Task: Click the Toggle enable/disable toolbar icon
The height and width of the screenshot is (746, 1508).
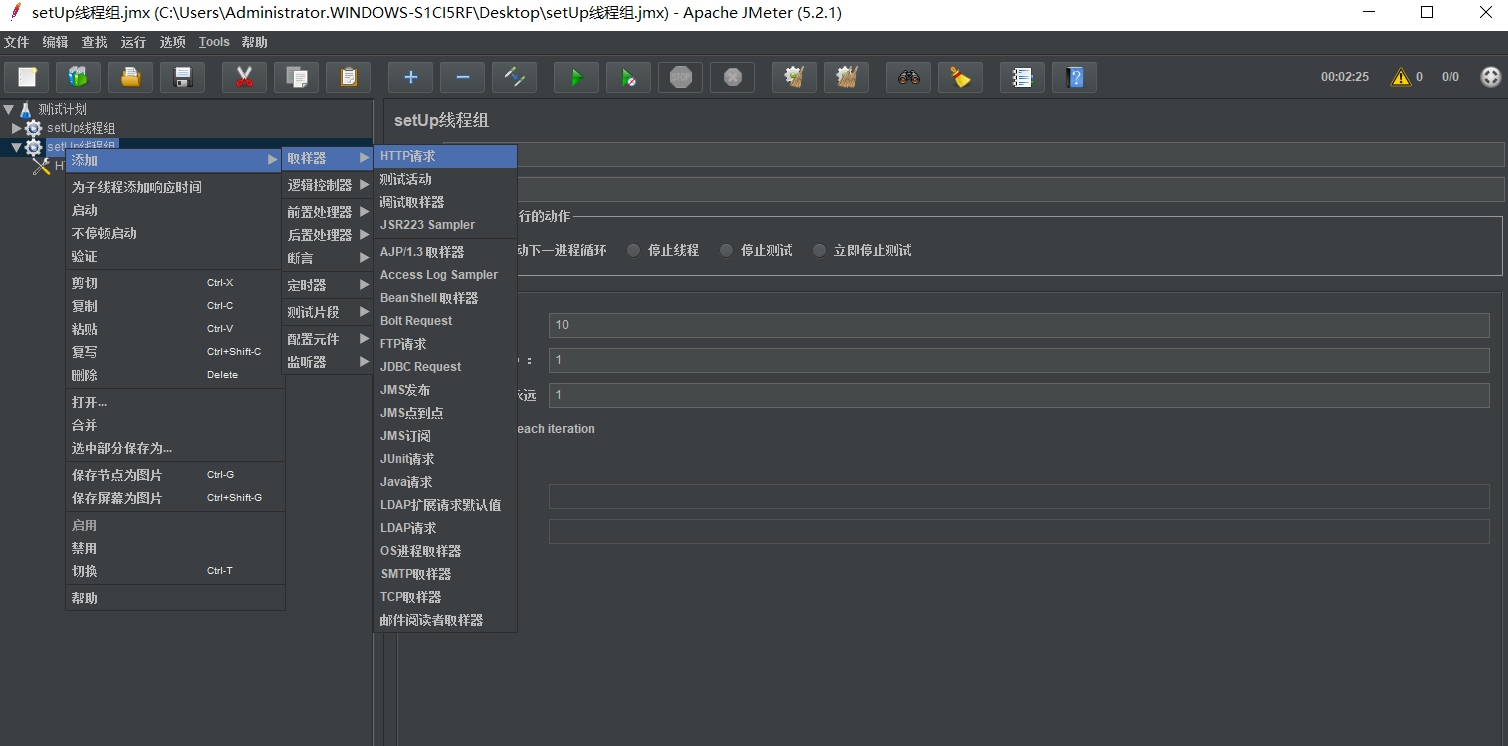Action: 515,77
